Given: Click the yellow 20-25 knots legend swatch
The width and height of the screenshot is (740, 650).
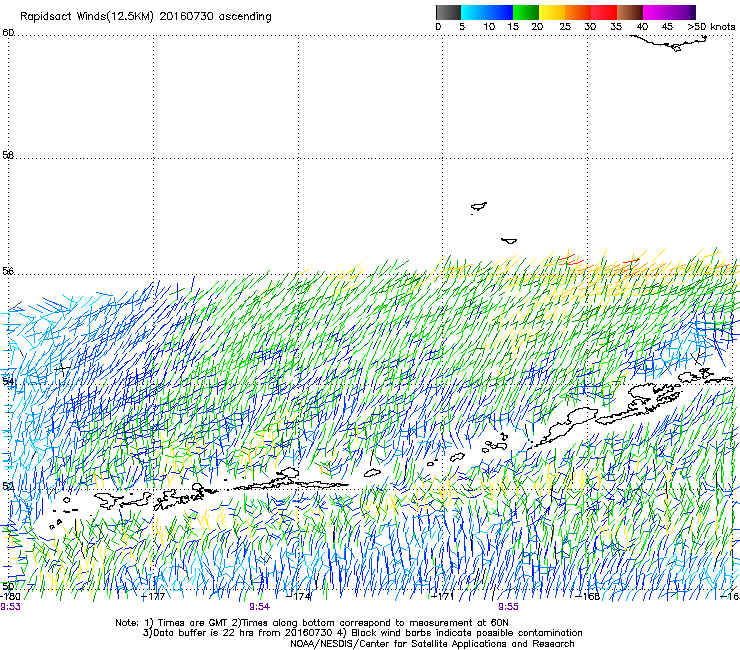Looking at the screenshot, I should (552, 12).
